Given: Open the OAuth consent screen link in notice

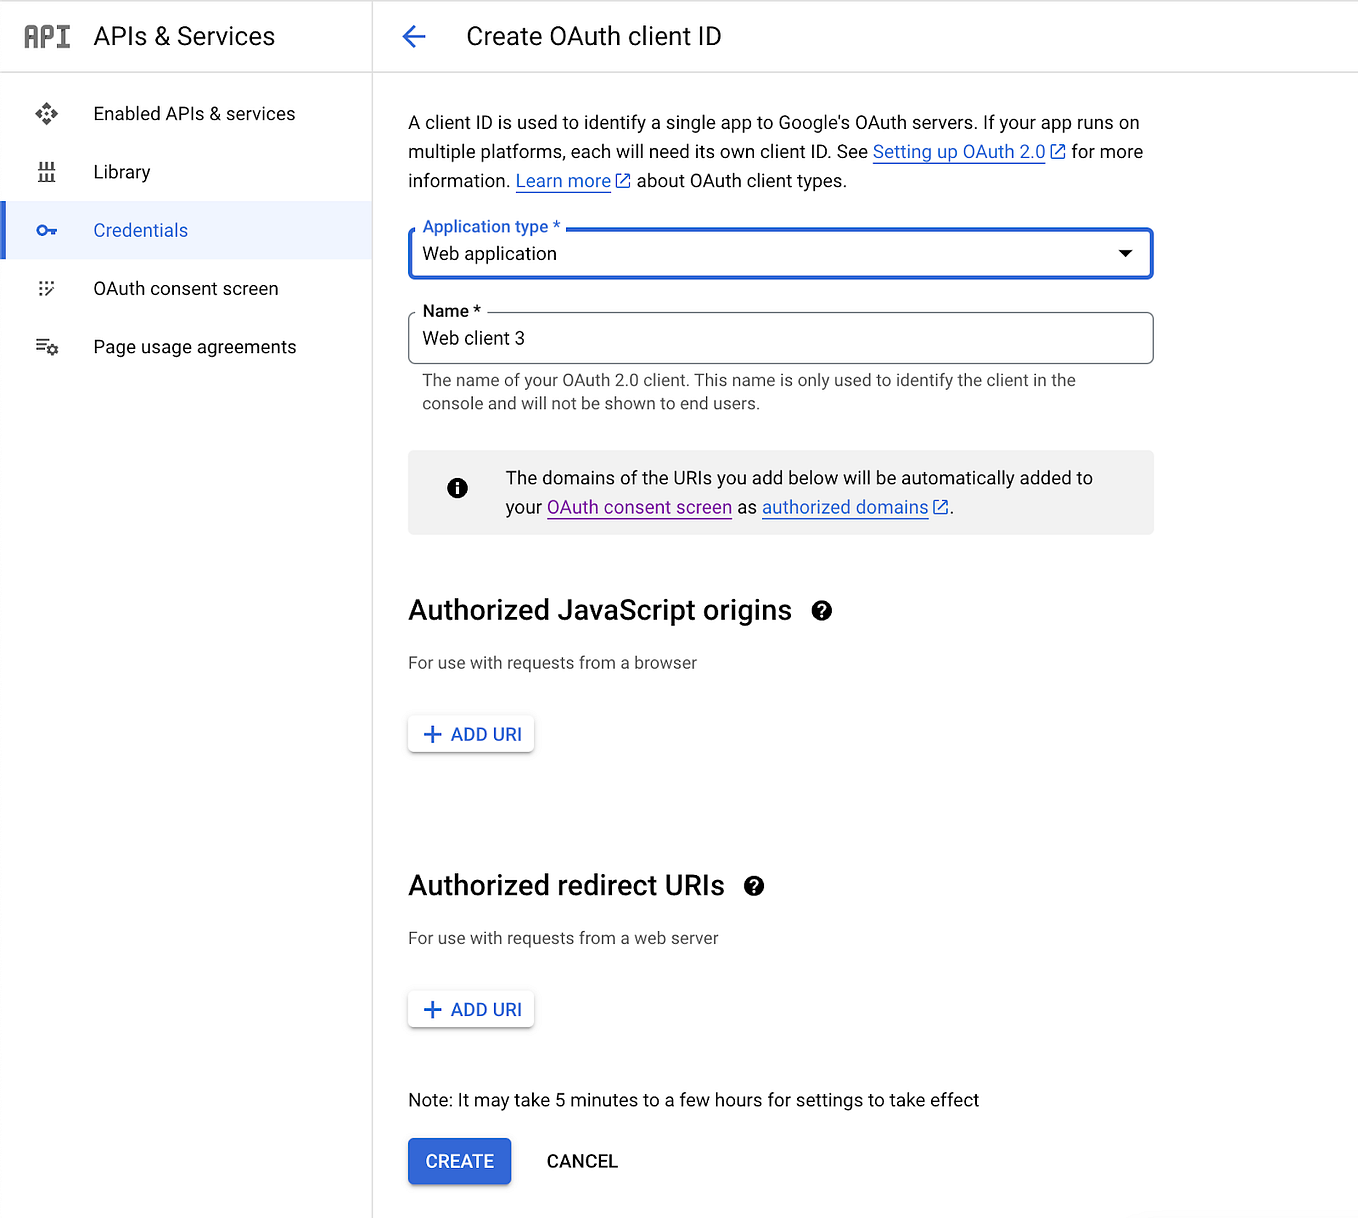Looking at the screenshot, I should coord(639,507).
